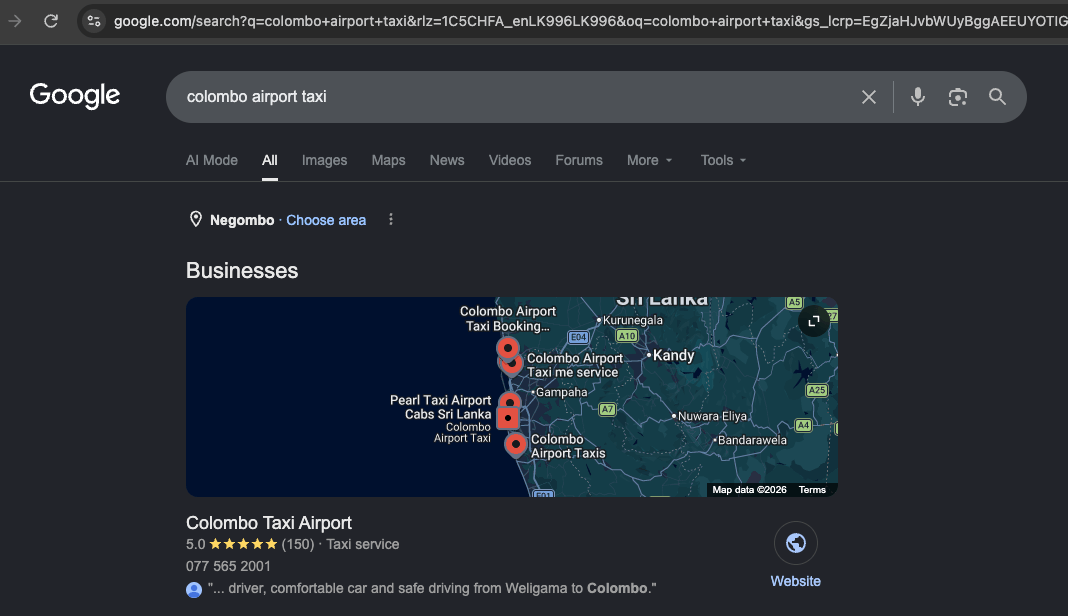The height and width of the screenshot is (616, 1068).
Task: Click the Google logo
Action: tap(74, 95)
